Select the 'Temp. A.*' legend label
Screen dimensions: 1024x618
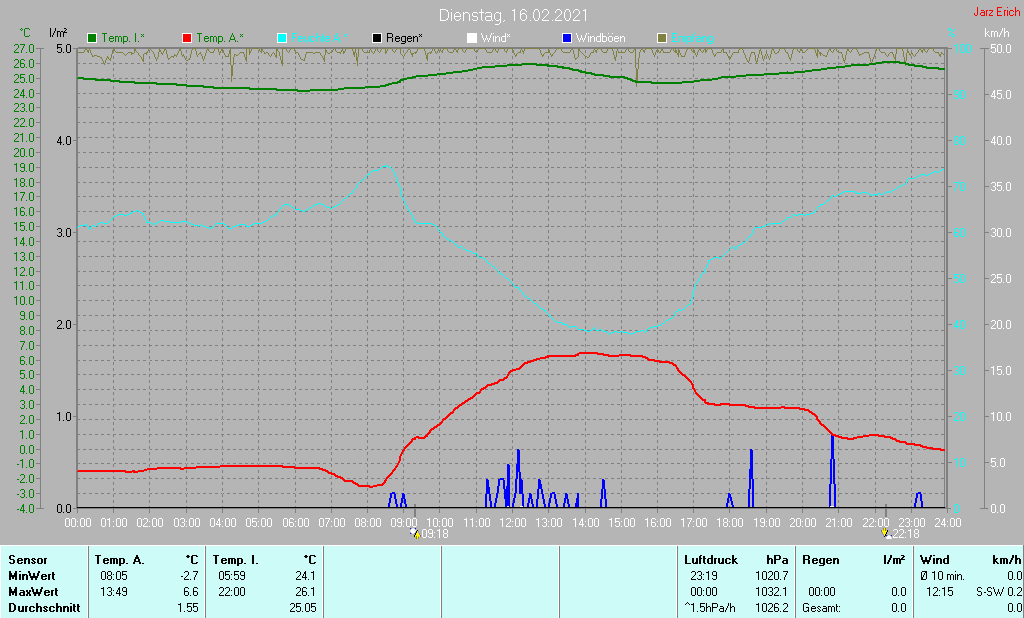pyautogui.click(x=219, y=39)
